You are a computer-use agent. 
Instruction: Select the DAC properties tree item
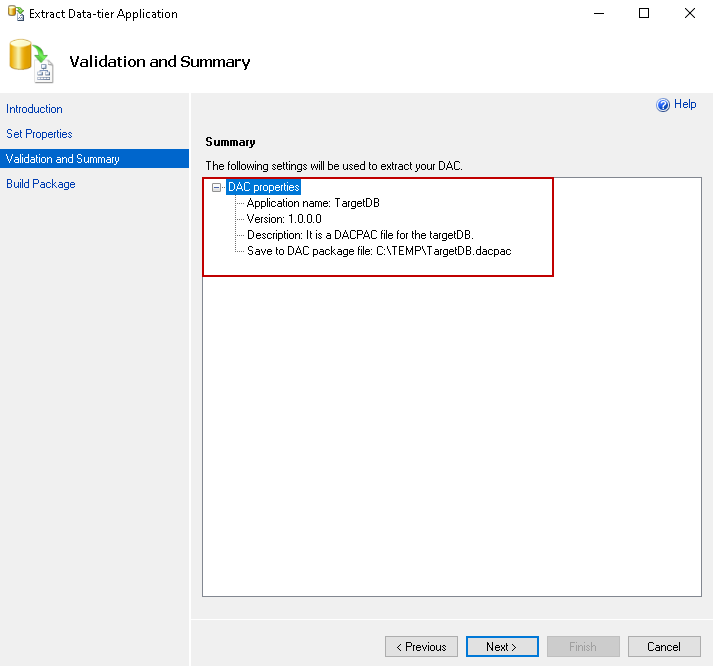(x=263, y=187)
